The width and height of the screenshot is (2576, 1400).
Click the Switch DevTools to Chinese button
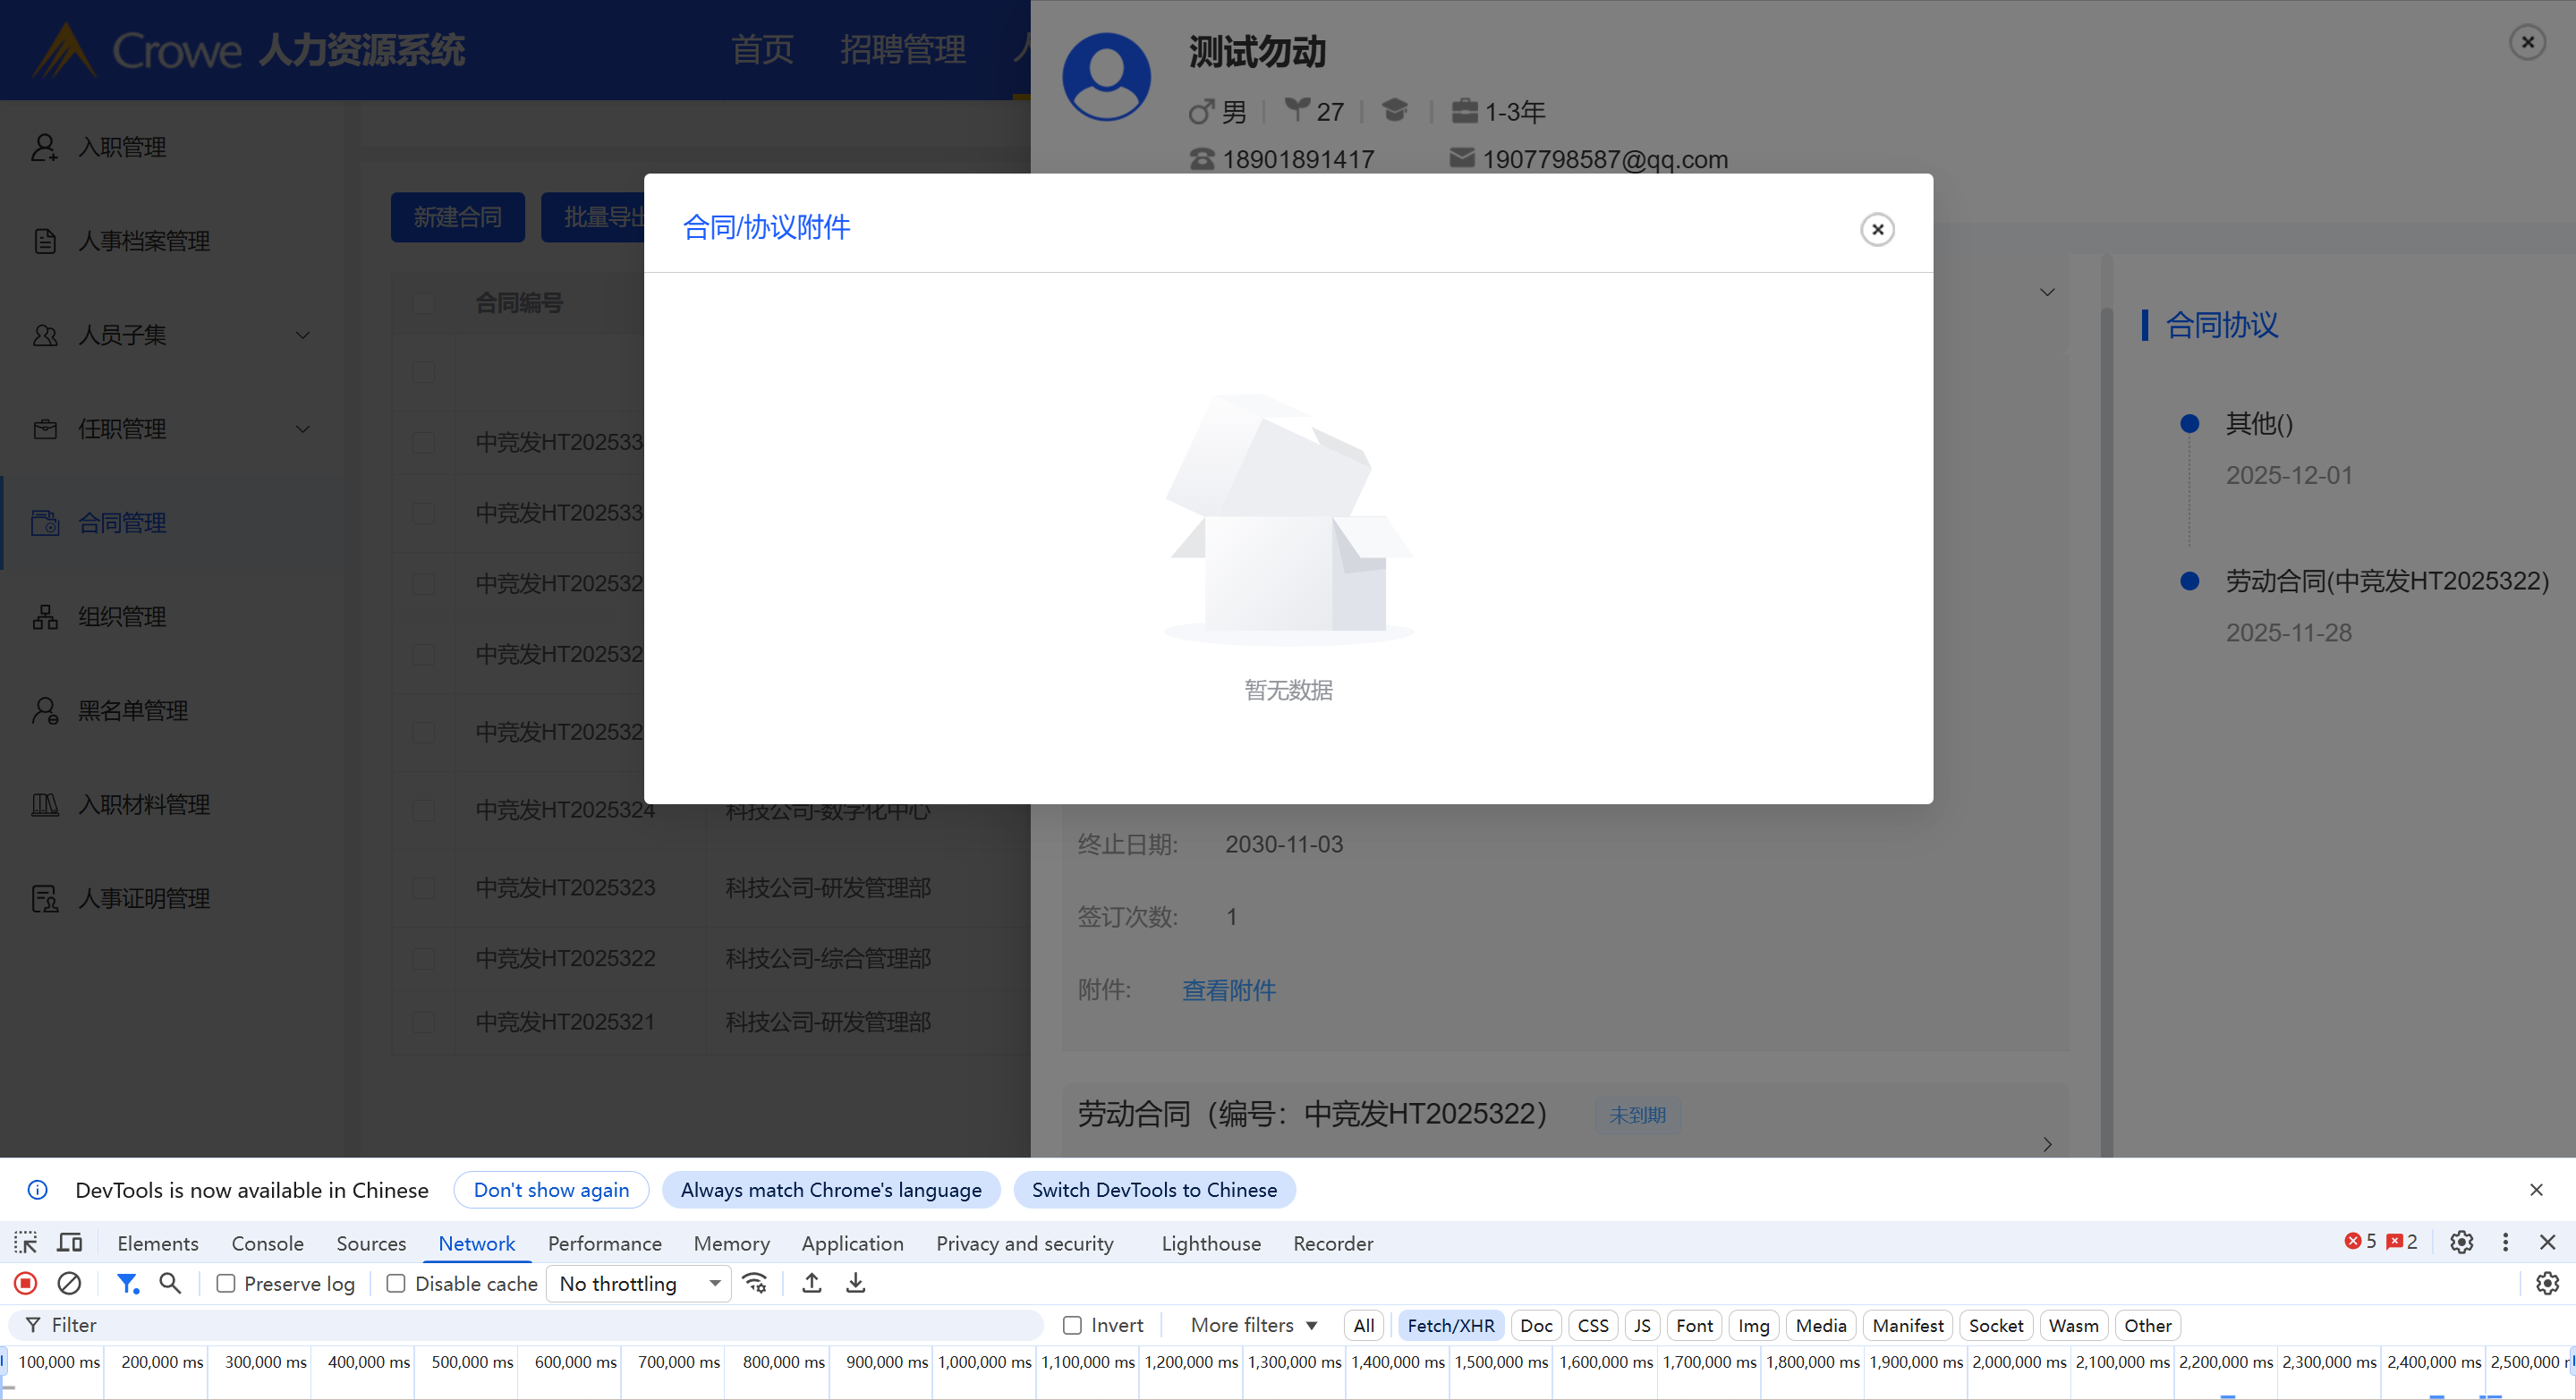click(1154, 1190)
